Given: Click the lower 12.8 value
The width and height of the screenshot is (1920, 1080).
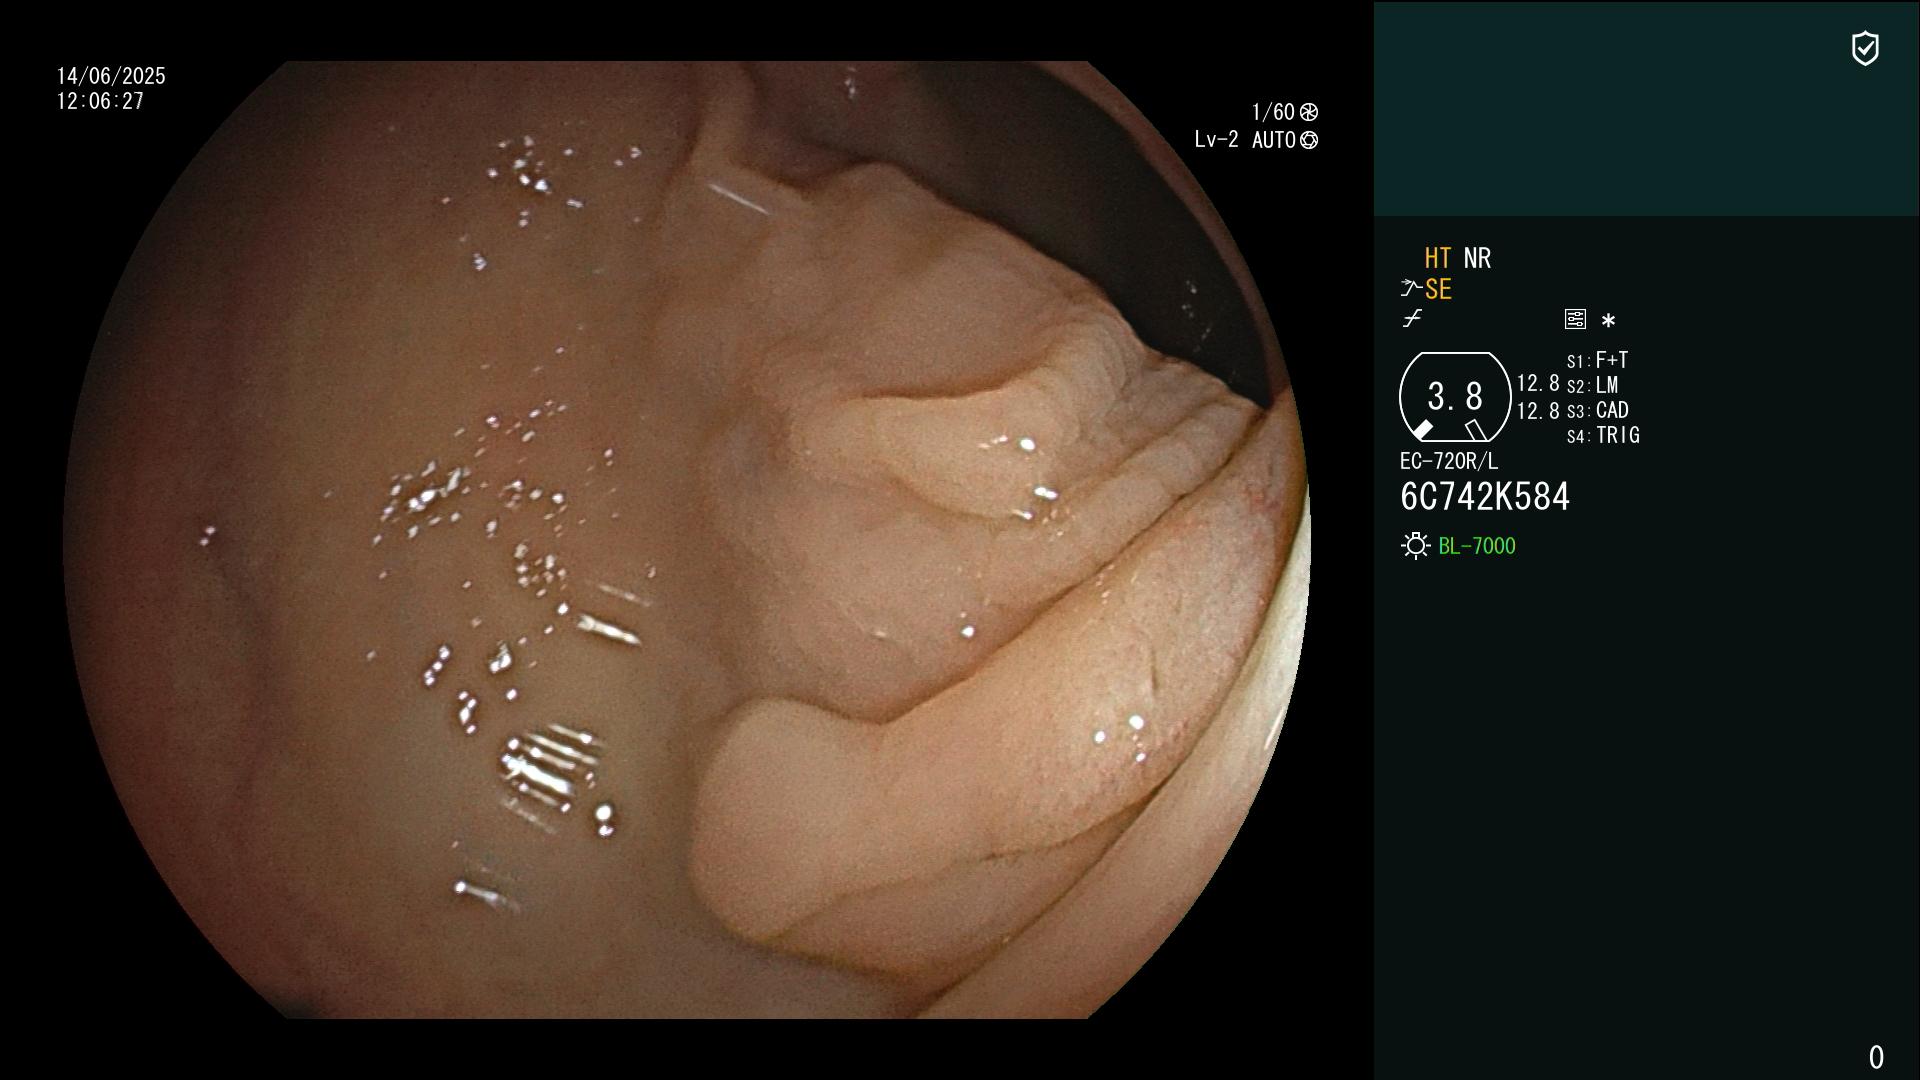Looking at the screenshot, I should point(1538,410).
